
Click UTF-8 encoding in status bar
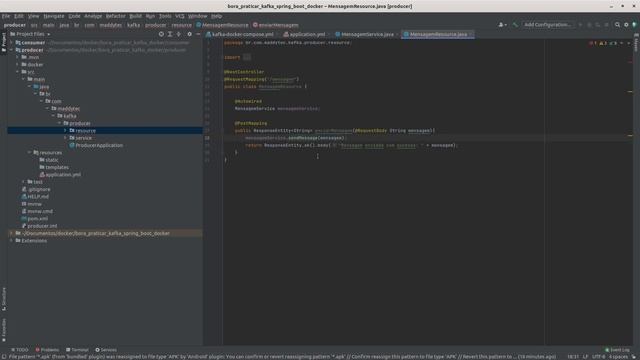(x=598, y=357)
